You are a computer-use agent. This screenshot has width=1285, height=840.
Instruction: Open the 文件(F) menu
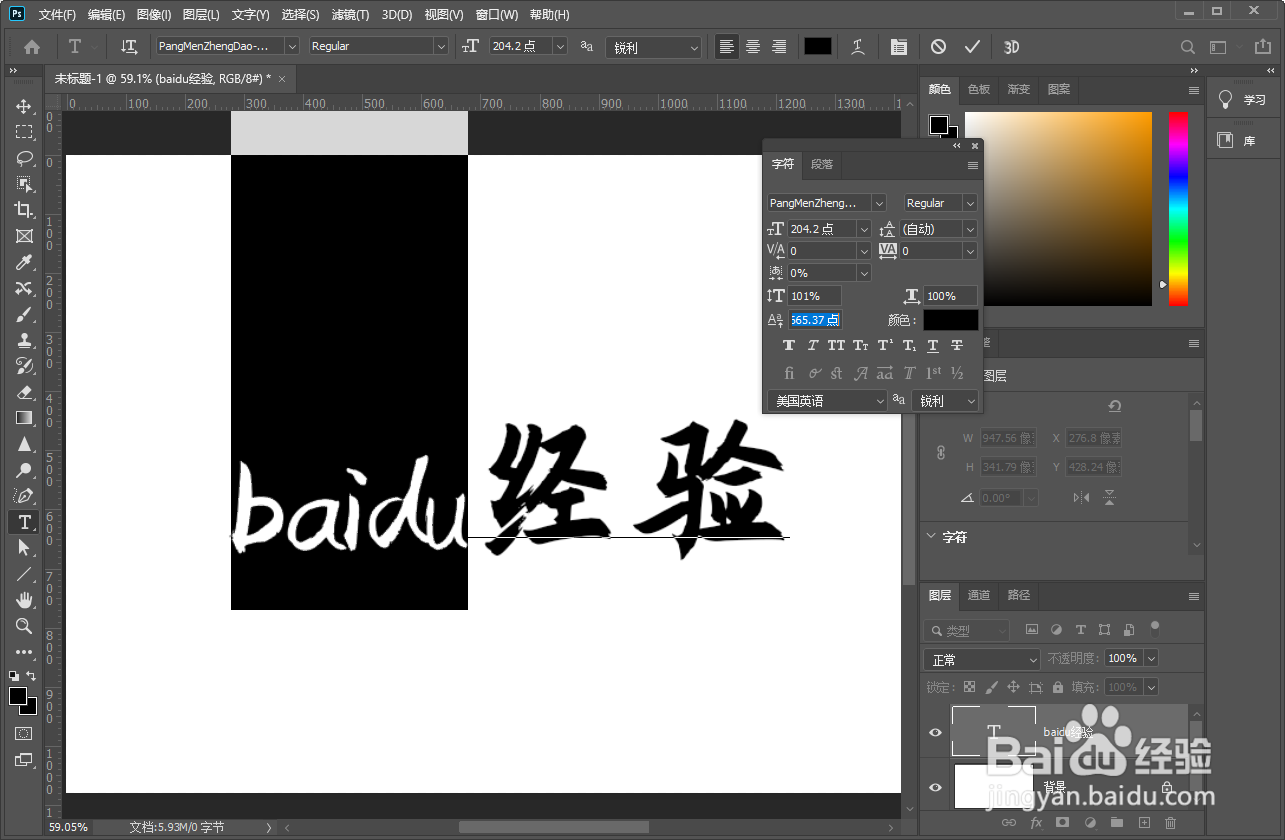57,15
